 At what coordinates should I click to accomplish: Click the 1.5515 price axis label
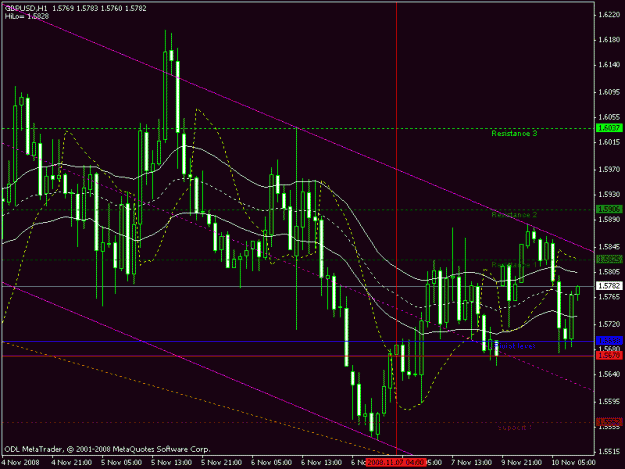pyautogui.click(x=609, y=452)
